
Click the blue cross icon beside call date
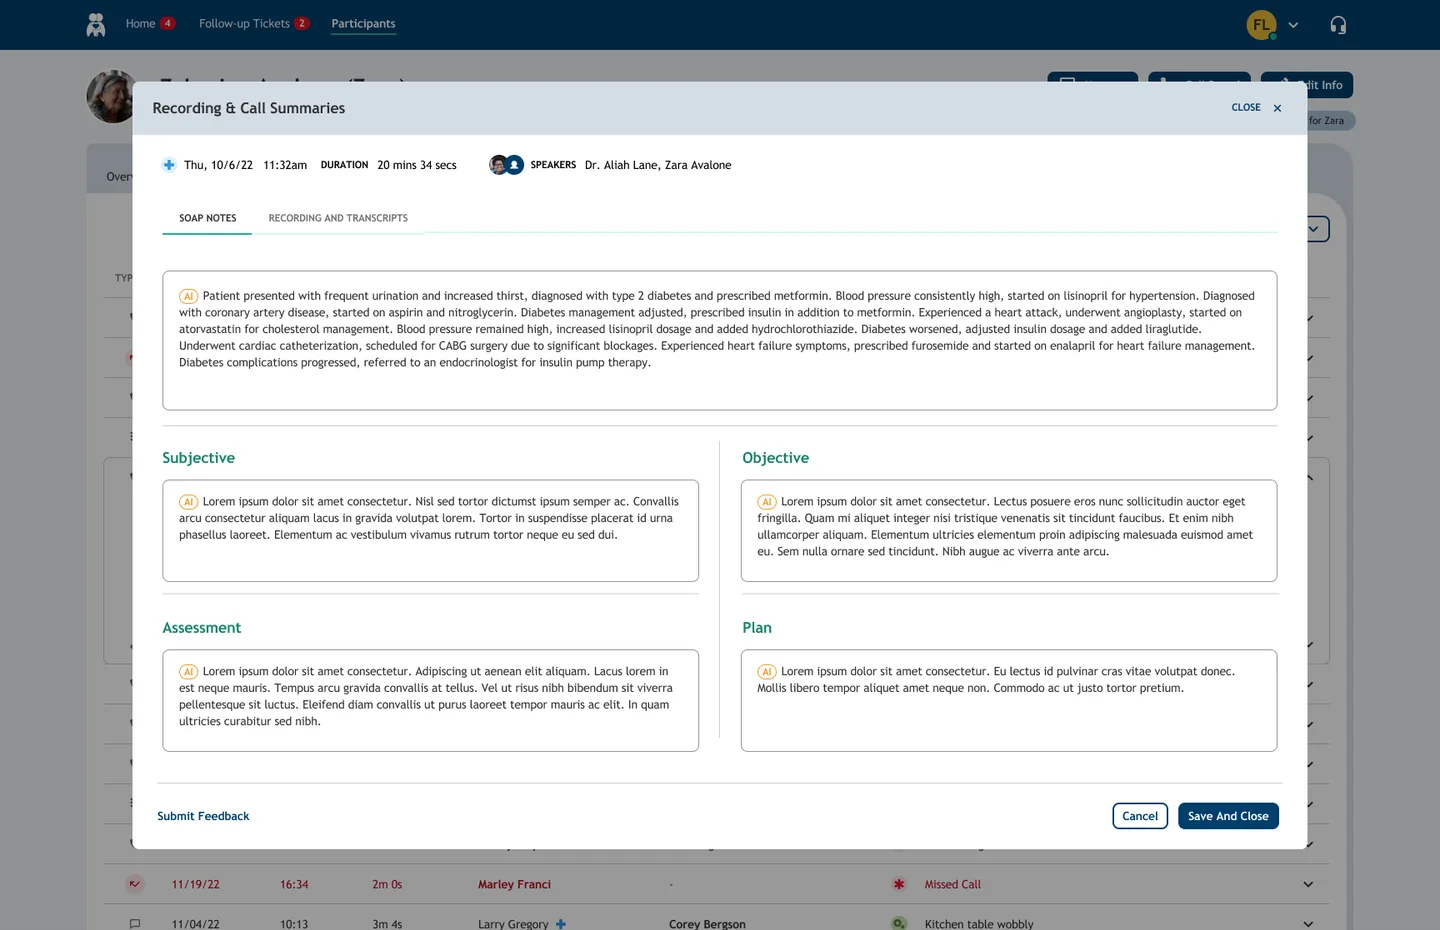pos(169,165)
